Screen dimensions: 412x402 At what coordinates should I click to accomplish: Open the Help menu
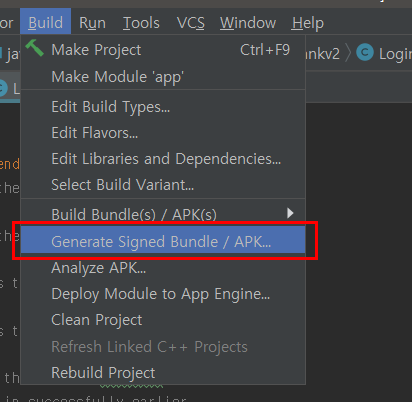tap(307, 23)
